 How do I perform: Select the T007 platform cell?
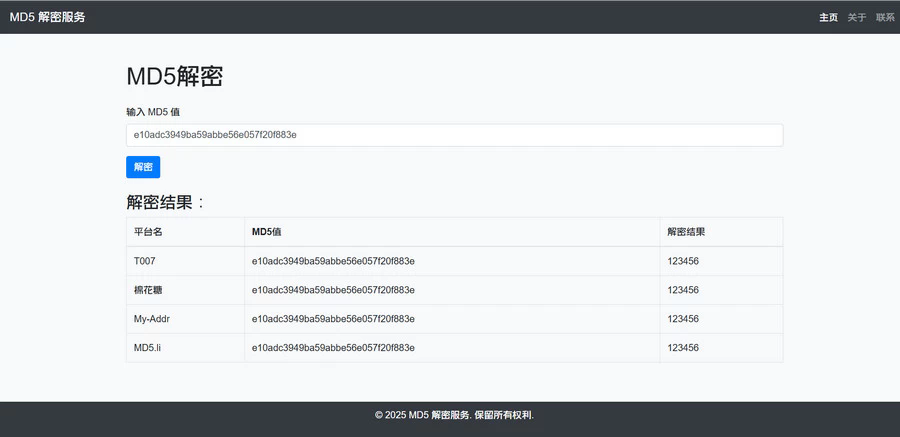145,261
